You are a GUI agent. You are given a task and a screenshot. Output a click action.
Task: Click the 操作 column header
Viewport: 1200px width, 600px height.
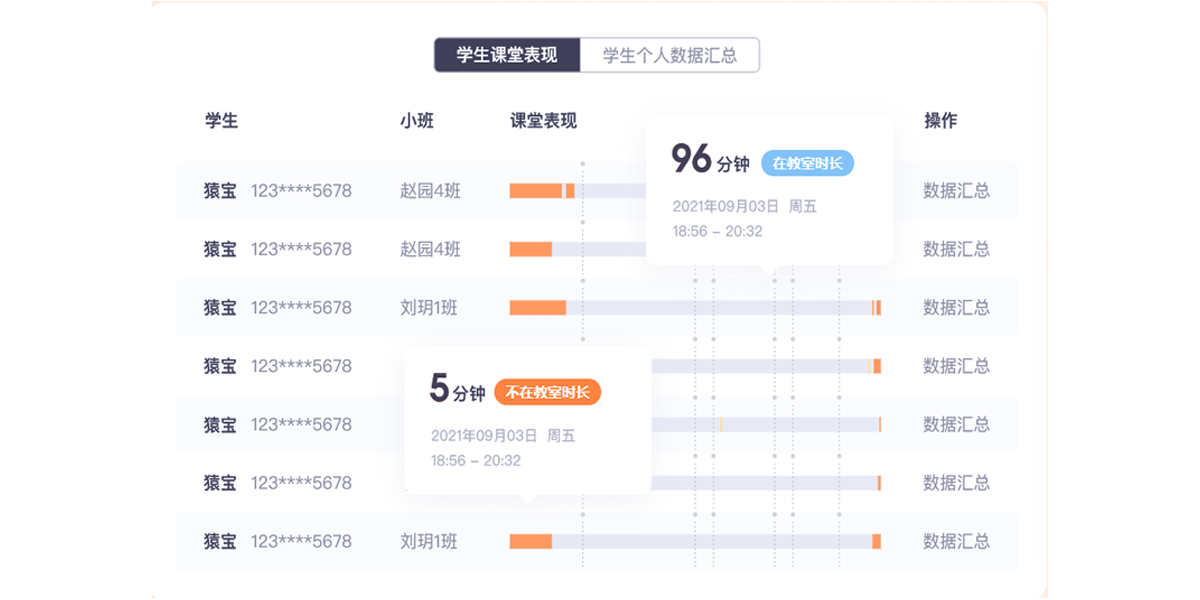(x=940, y=121)
